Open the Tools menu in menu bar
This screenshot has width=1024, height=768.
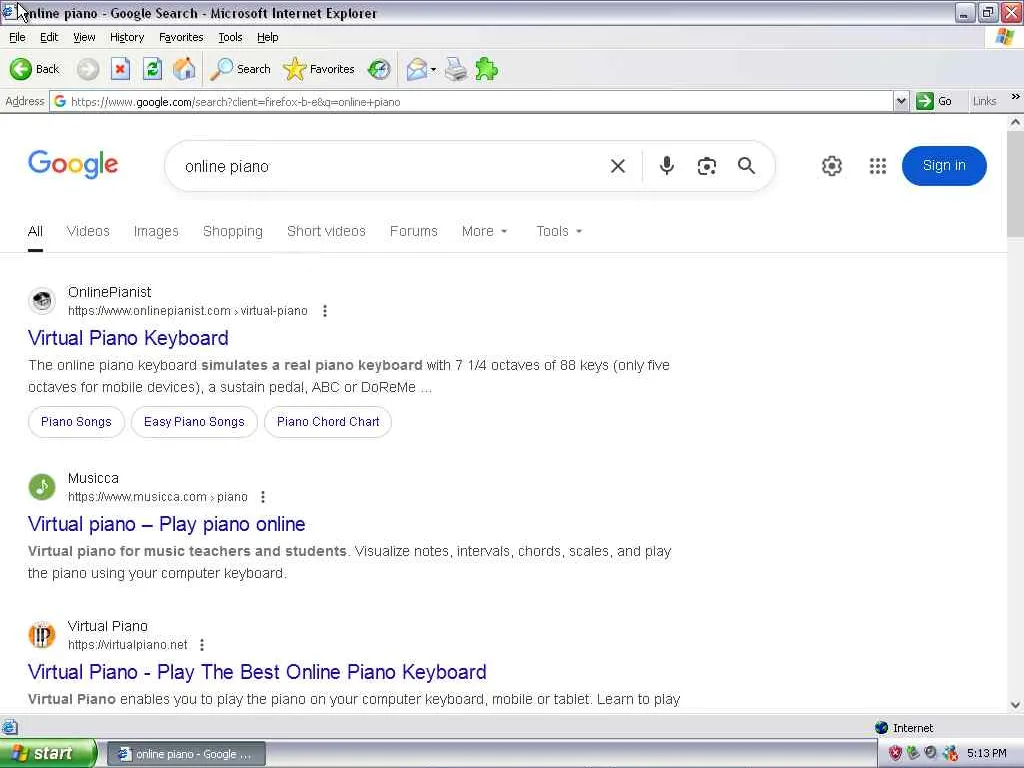tap(230, 37)
